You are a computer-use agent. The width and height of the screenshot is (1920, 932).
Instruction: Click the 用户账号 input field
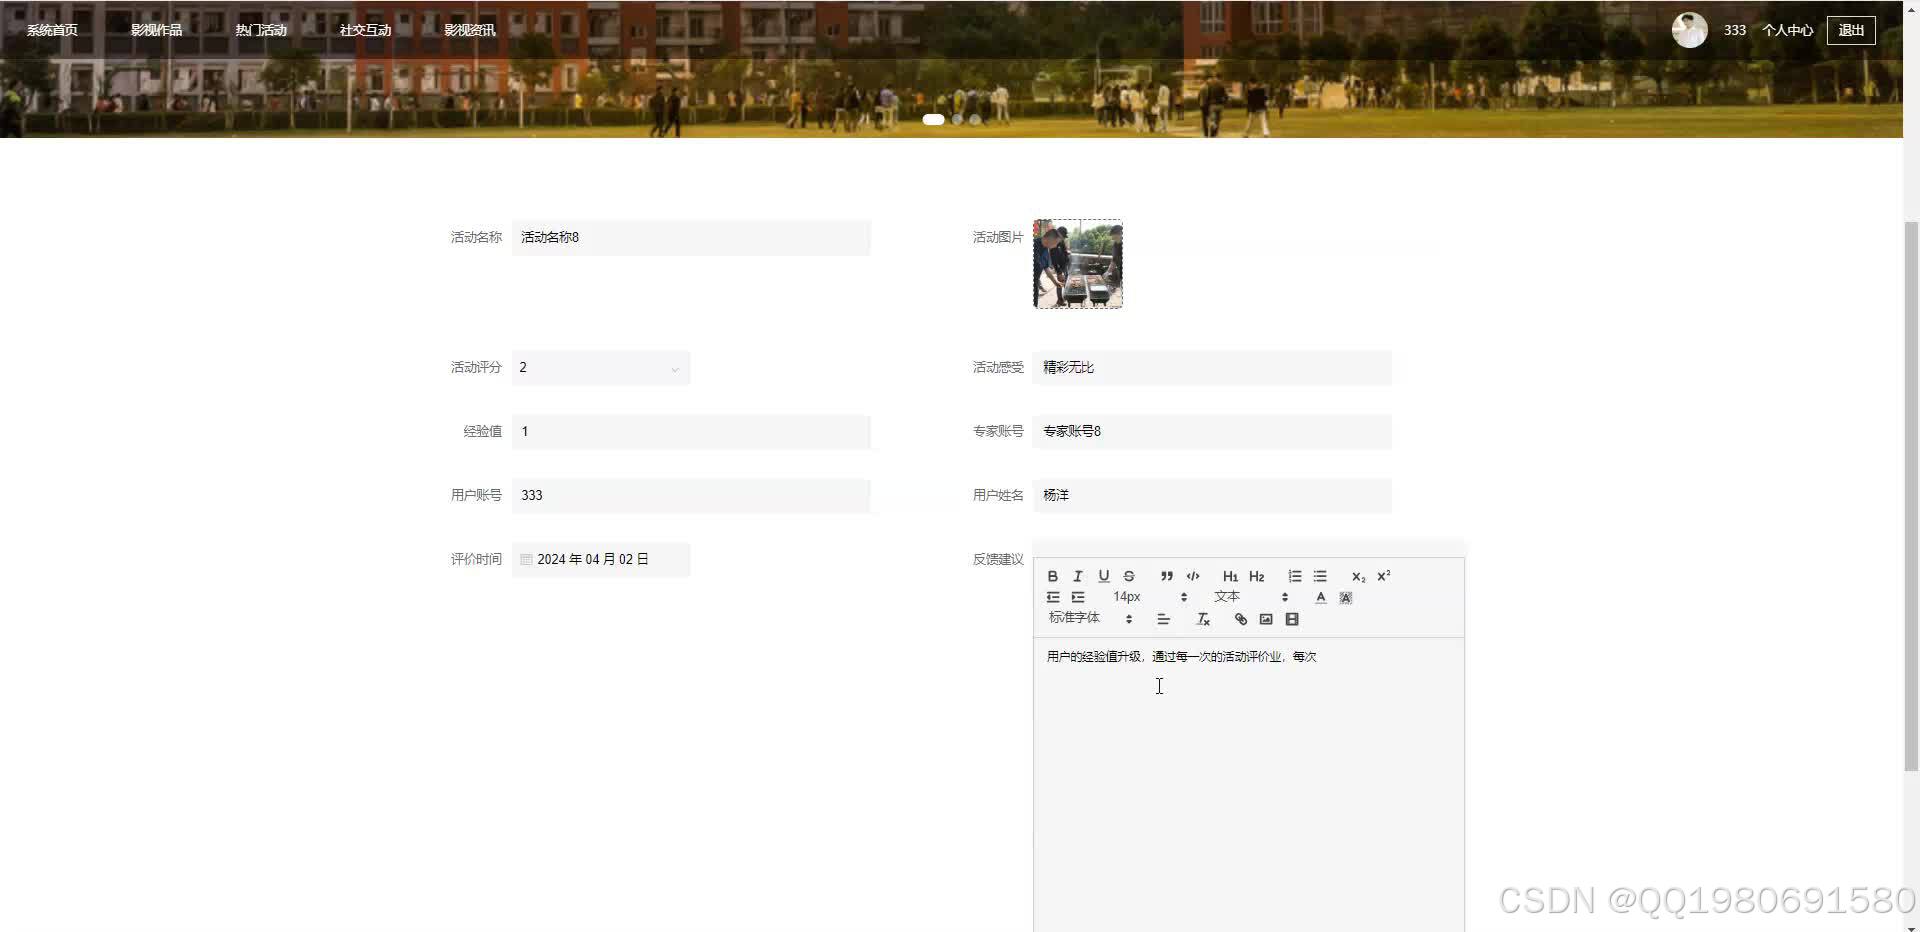691,496
